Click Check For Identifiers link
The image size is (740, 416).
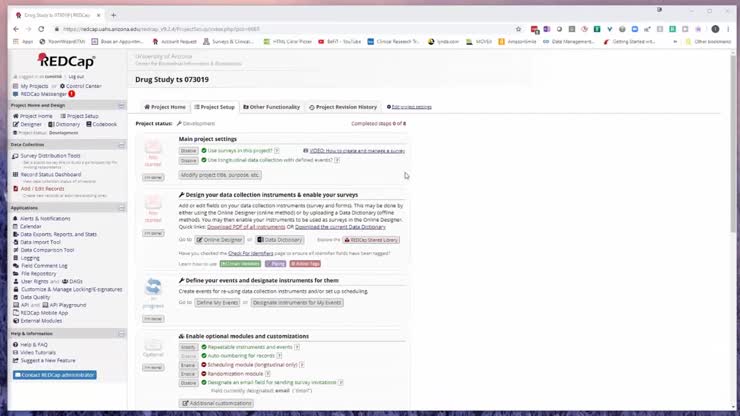(x=251, y=254)
